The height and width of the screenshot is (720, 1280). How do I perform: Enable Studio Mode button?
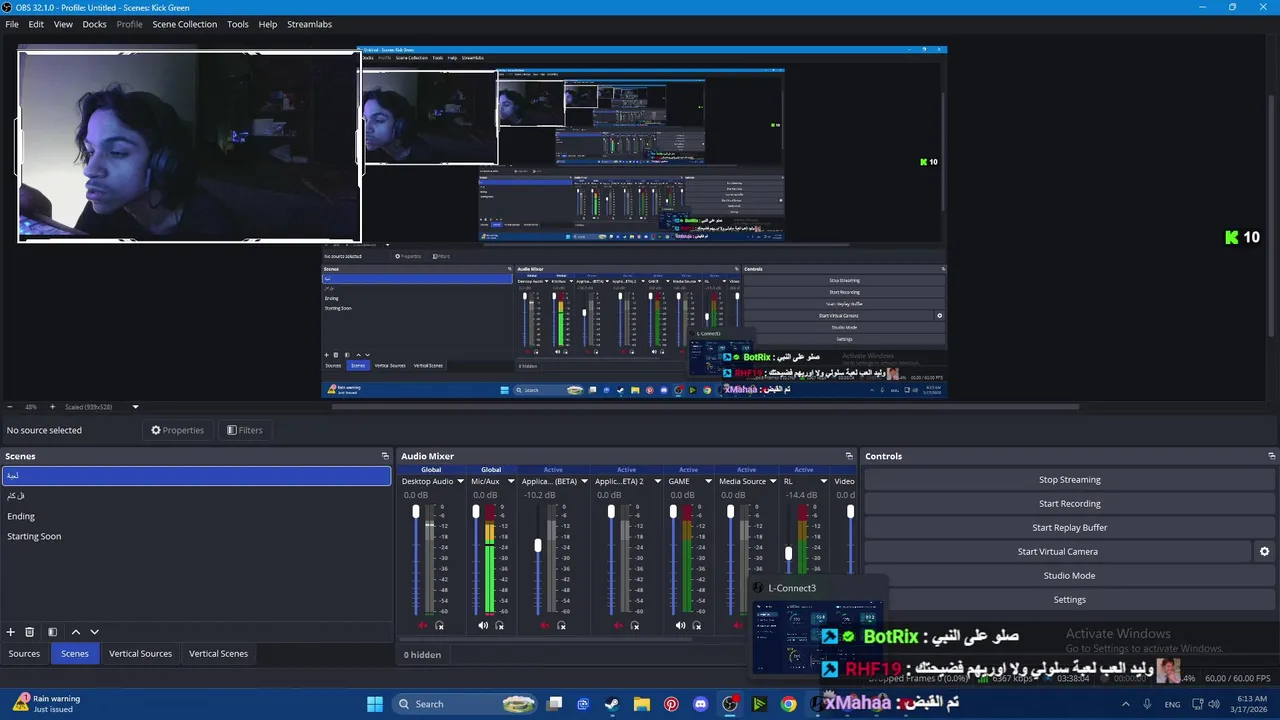(x=1069, y=575)
